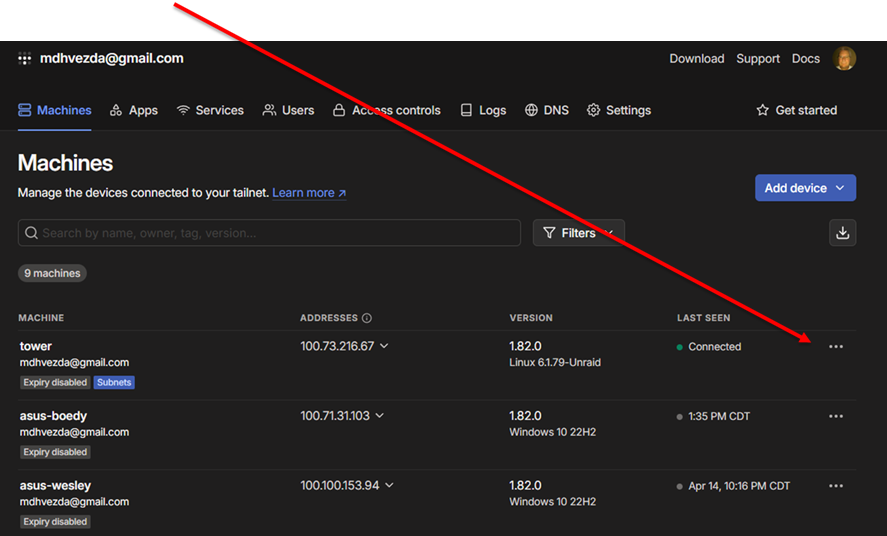The width and height of the screenshot is (887, 536).
Task: Click the Addresses column info icon
Action: pyautogui.click(x=367, y=318)
